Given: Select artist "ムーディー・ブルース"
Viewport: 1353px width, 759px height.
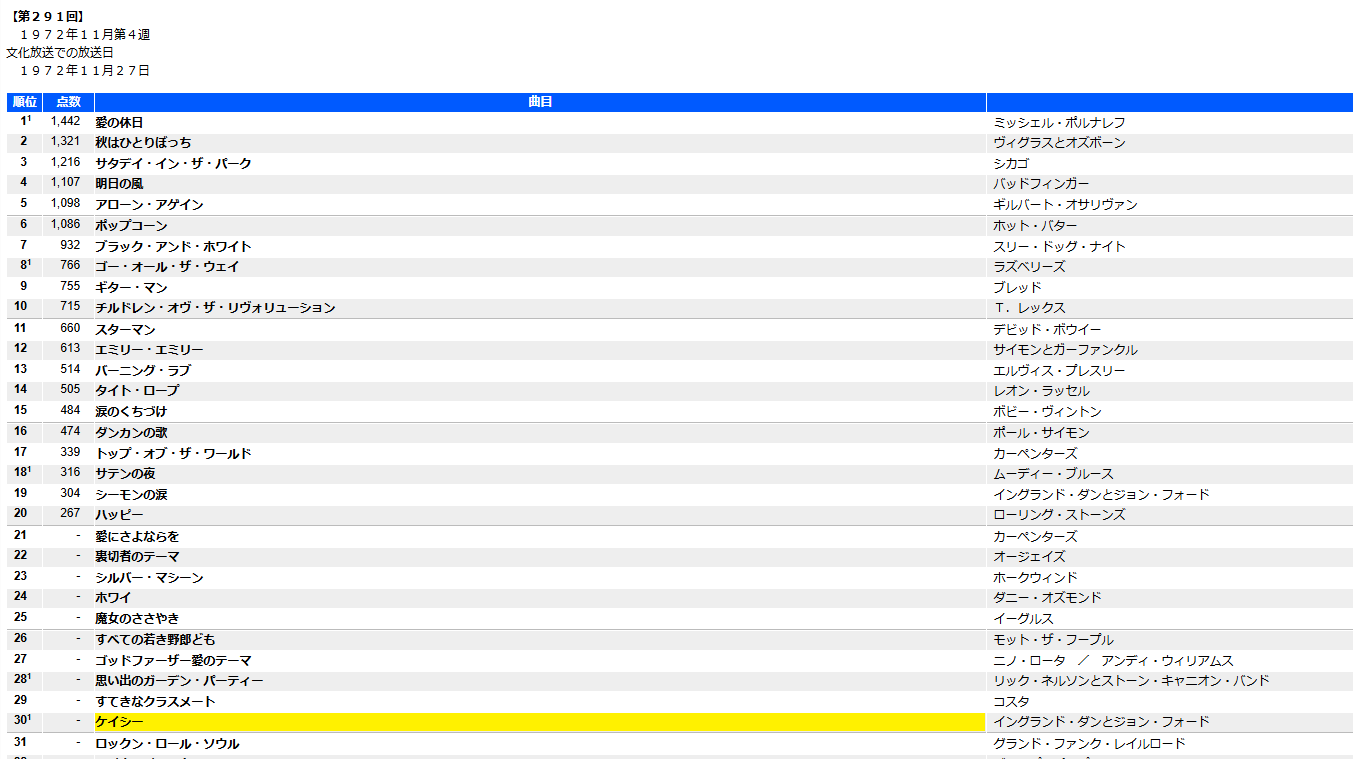Looking at the screenshot, I should [1053, 474].
